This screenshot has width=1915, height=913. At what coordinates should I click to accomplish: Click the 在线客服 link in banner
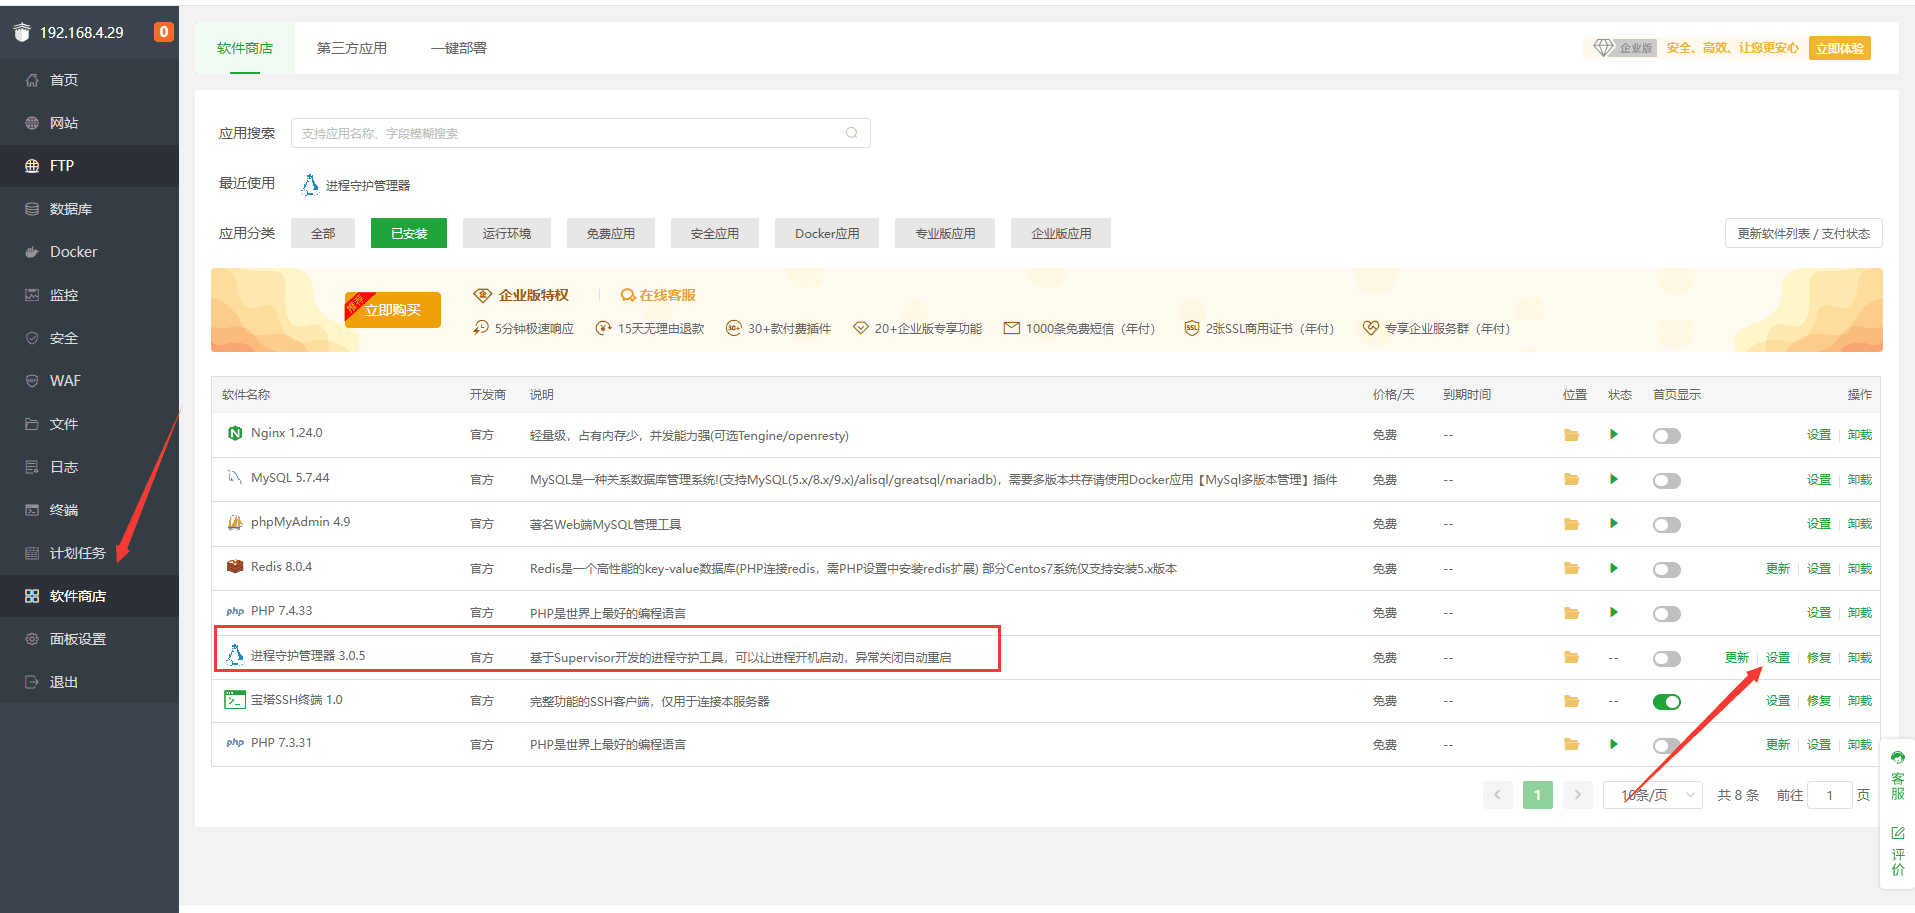659,295
